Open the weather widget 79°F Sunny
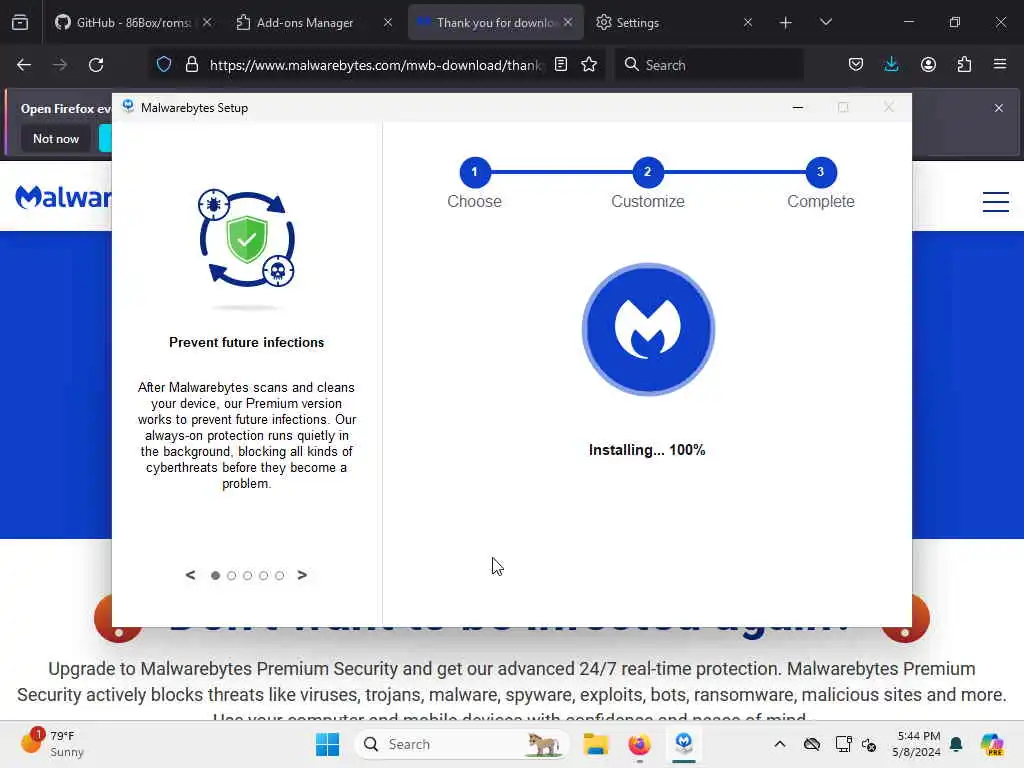Viewport: 1024px width, 768px height. tap(52, 744)
